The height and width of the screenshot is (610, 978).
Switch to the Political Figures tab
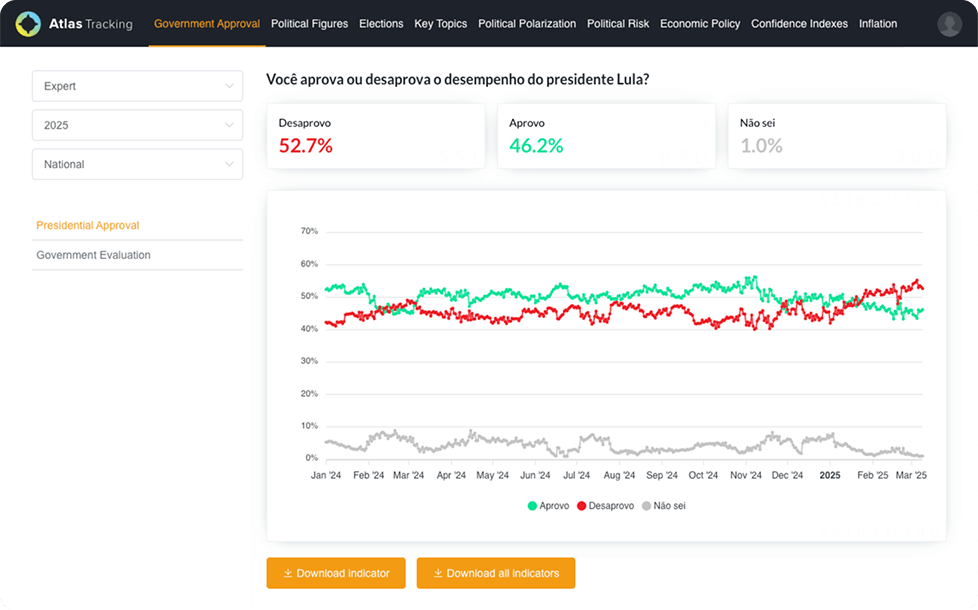[x=309, y=24]
